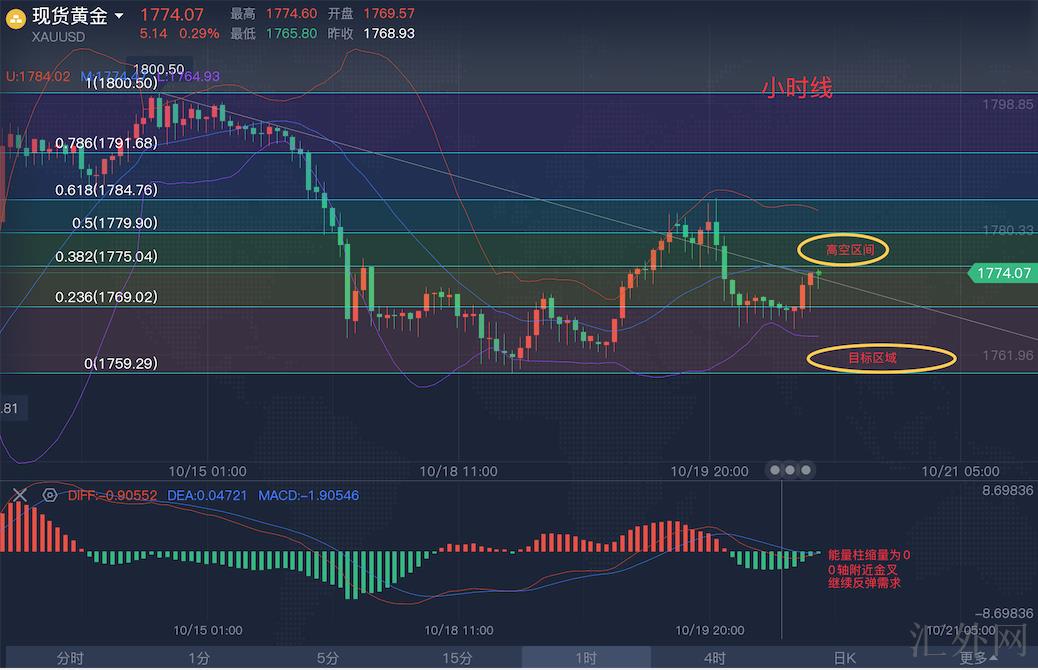Viewport: 1038px width, 670px height.
Task: Click the XAUUSD ticker label
Action: (59, 37)
